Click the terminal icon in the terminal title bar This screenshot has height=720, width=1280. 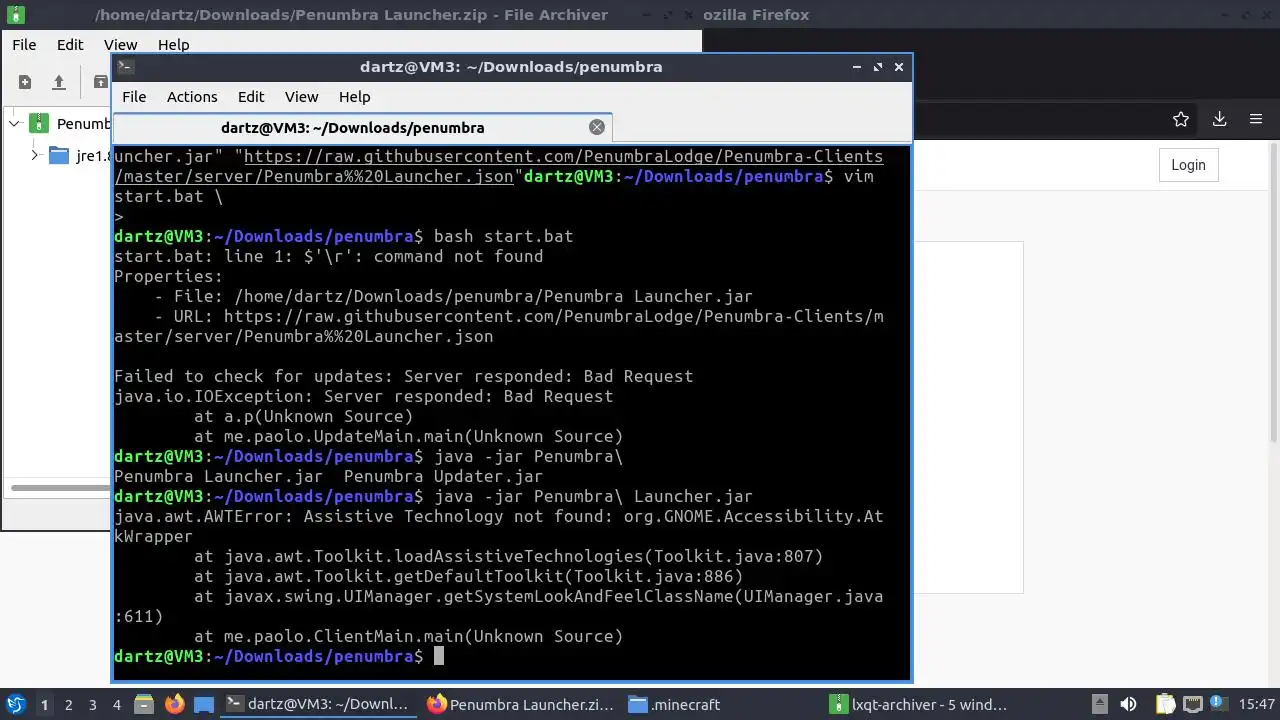tap(125, 67)
